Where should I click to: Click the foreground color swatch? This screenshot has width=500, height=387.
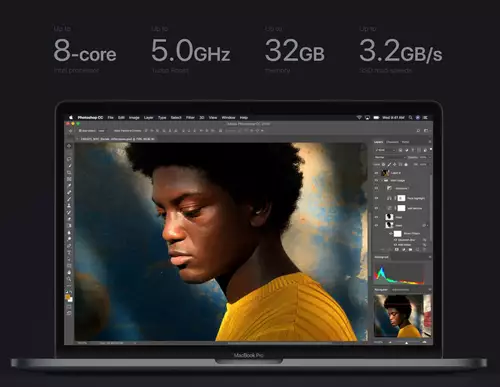coord(68,296)
